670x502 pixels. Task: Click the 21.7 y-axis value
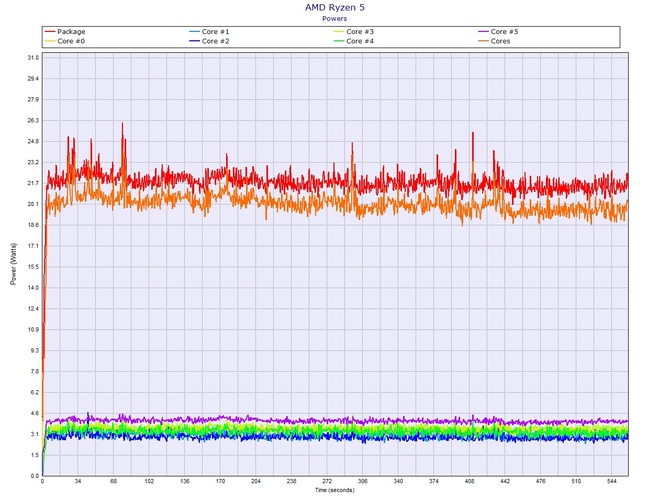(x=33, y=183)
